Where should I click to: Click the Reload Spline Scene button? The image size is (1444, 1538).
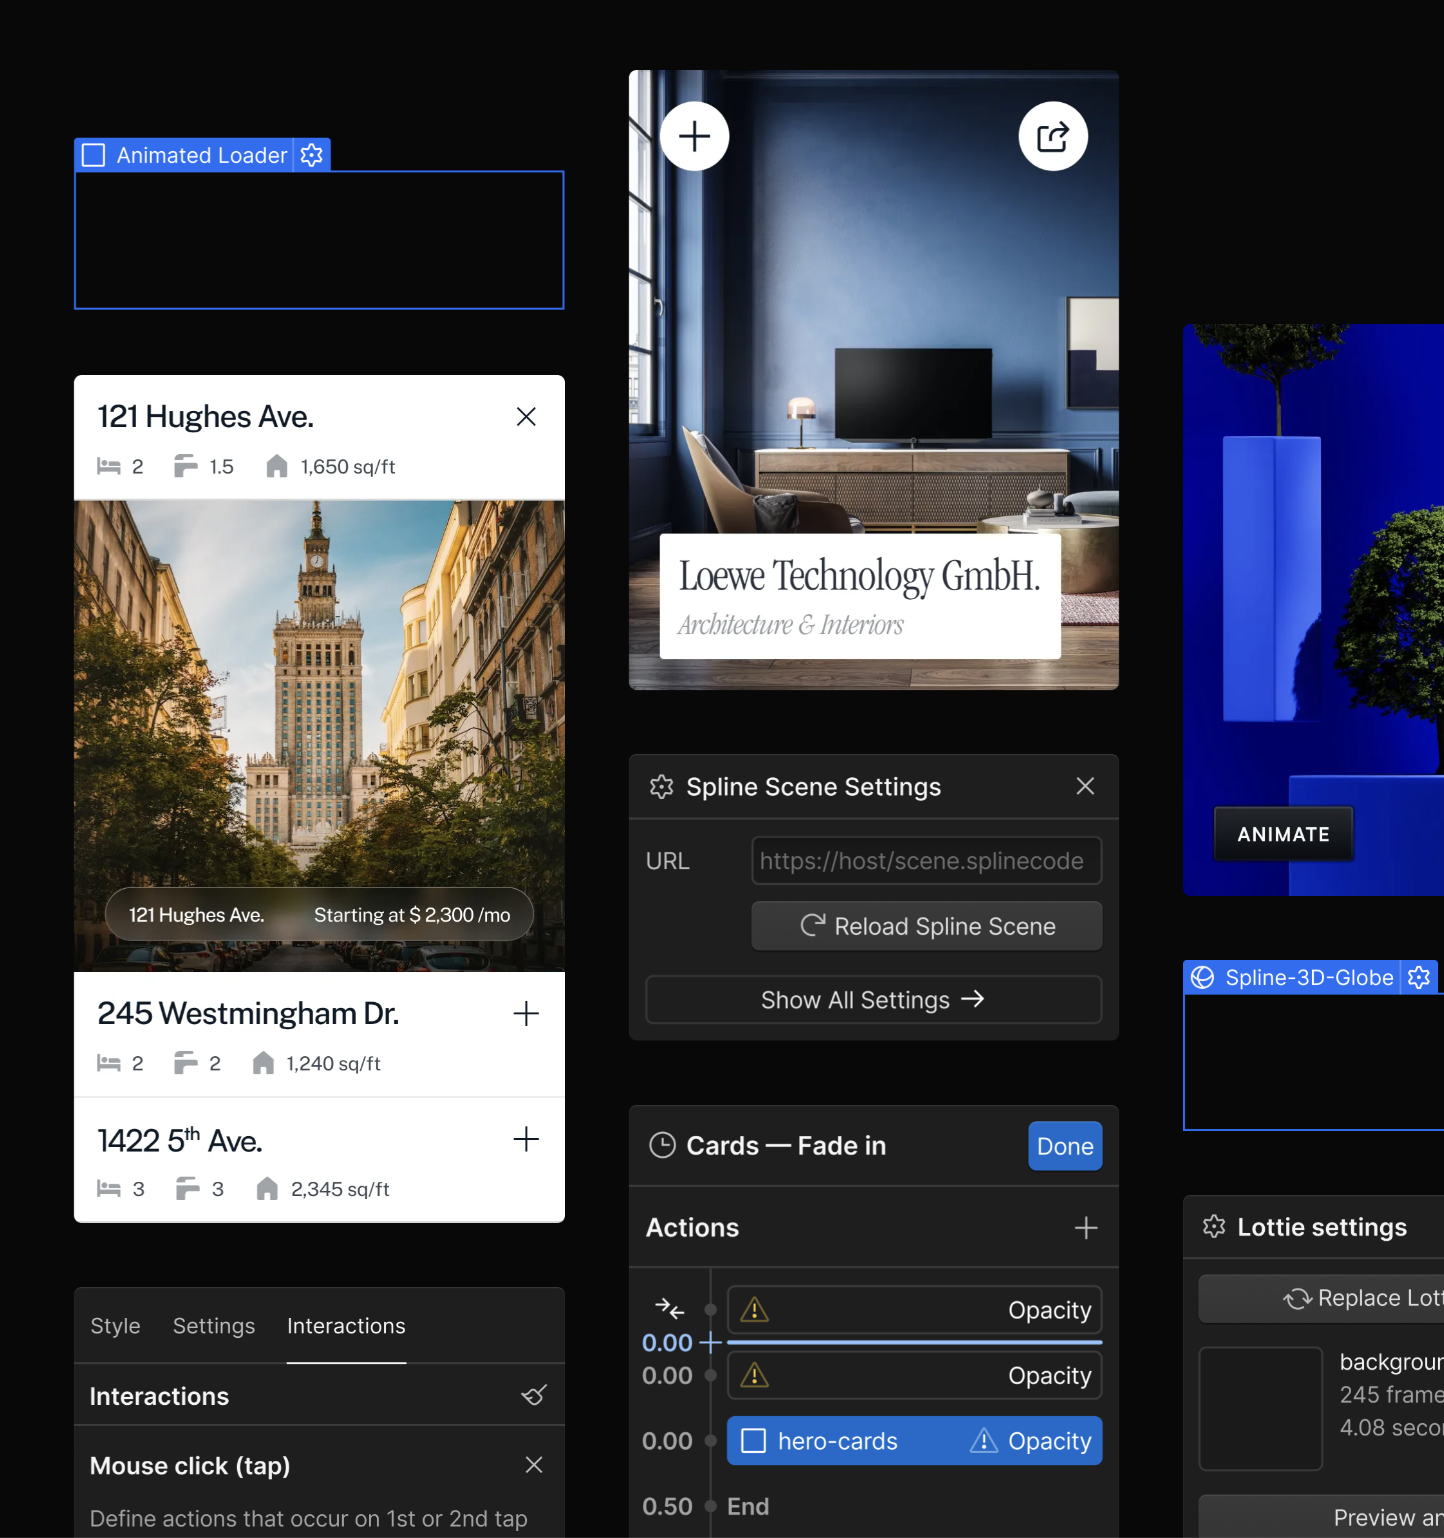(x=926, y=926)
